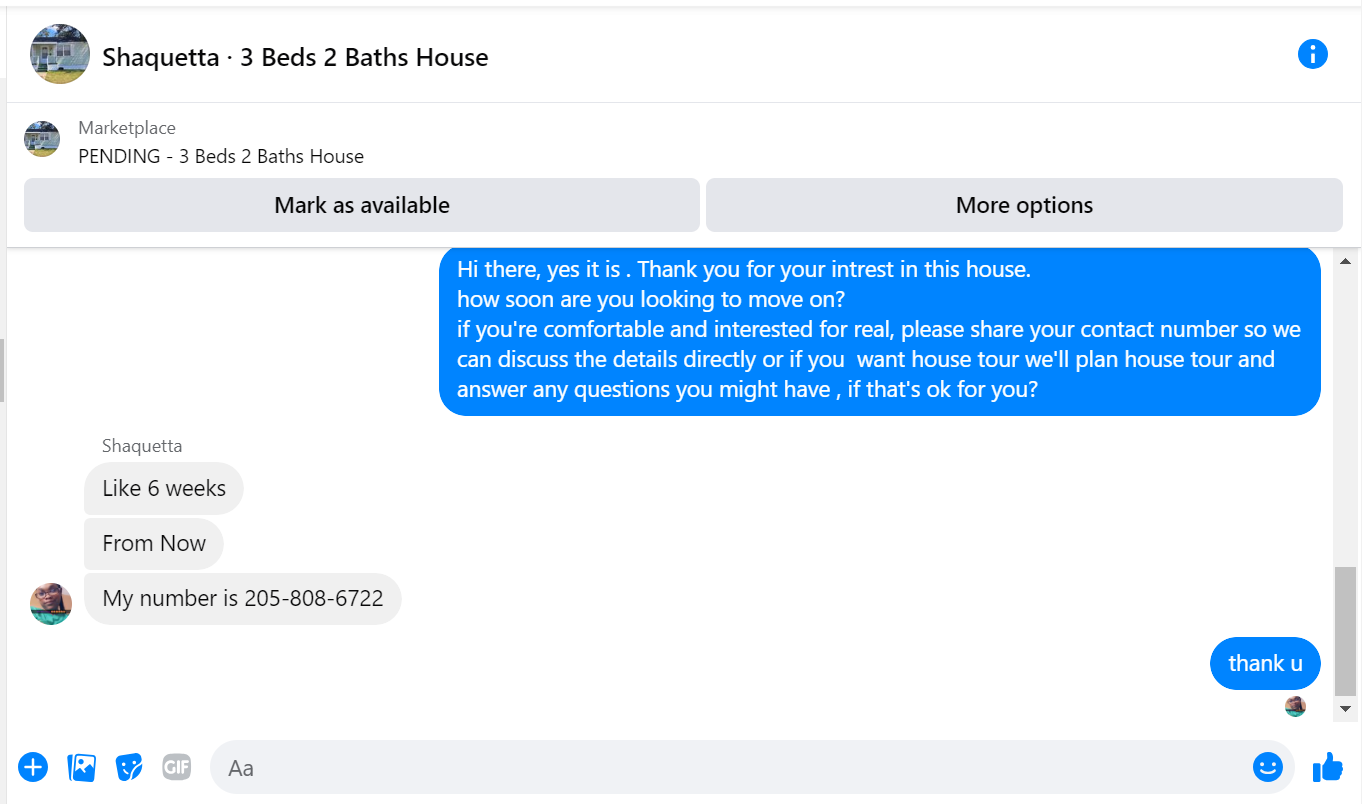Click Mark as available button
1362x804 pixels.
pos(362,205)
